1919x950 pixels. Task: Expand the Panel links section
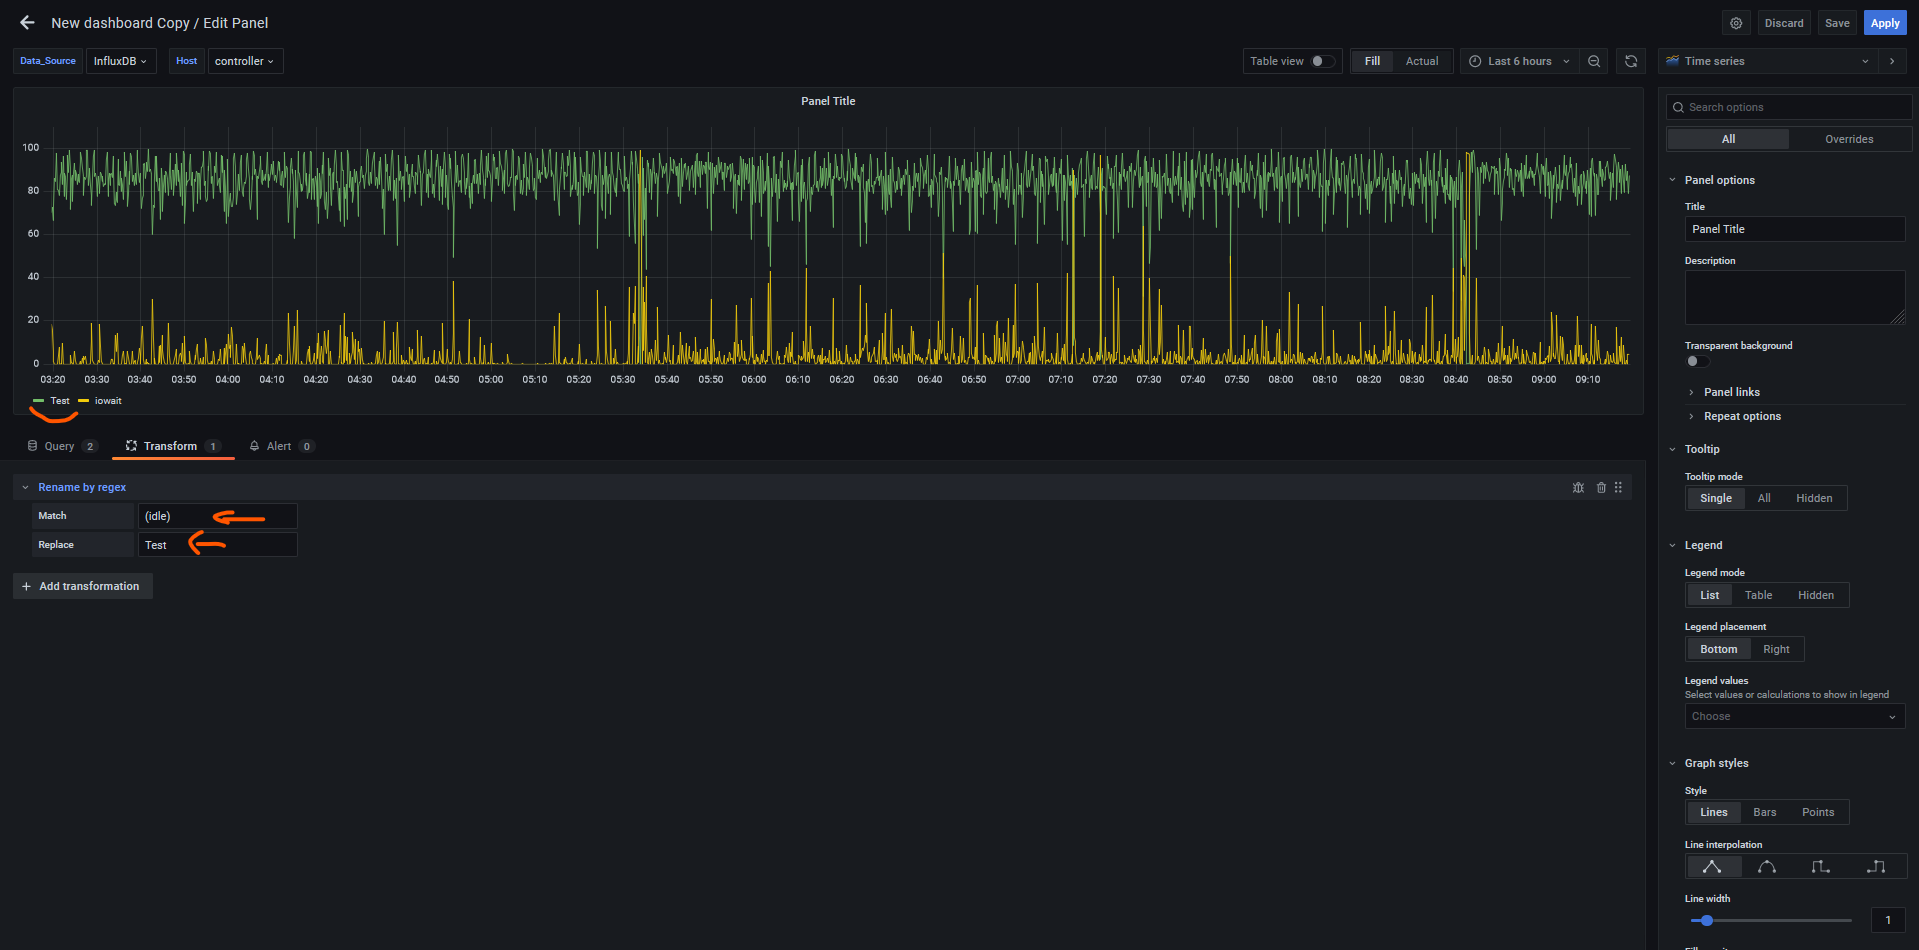tap(1731, 392)
